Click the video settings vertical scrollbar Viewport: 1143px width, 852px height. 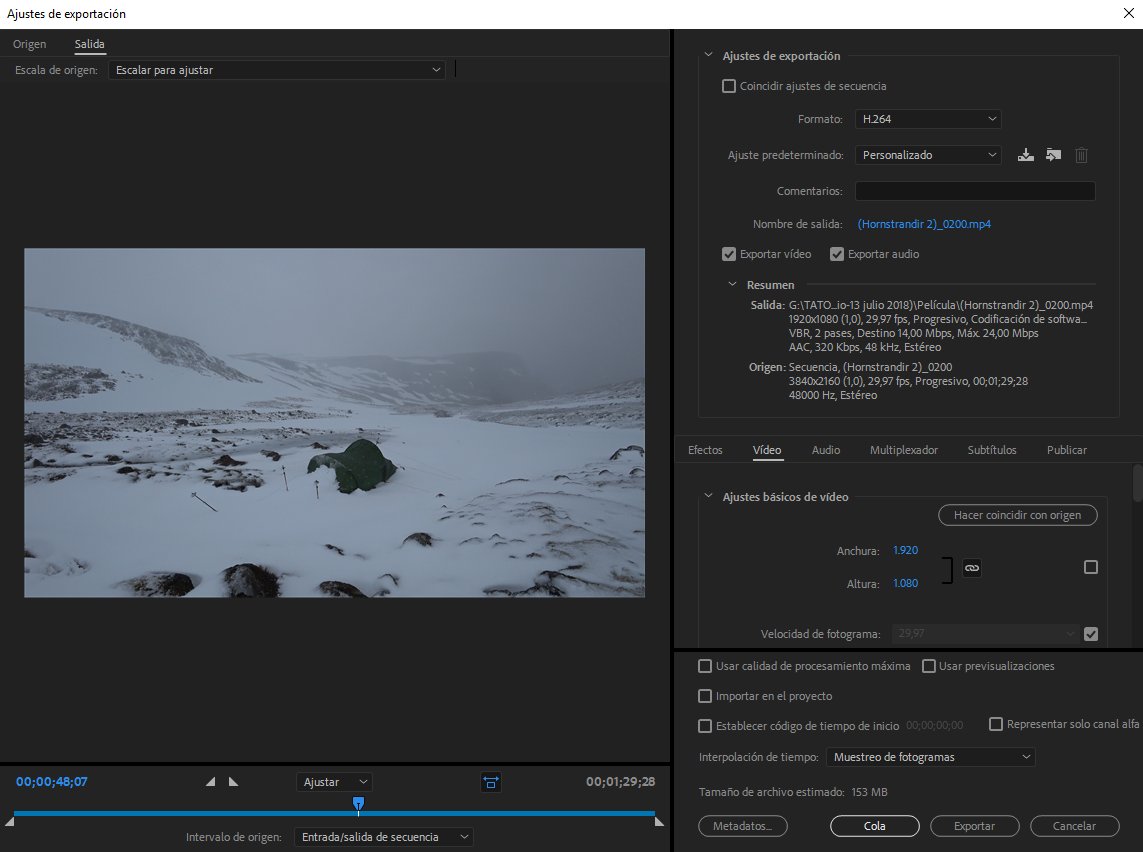[1138, 482]
